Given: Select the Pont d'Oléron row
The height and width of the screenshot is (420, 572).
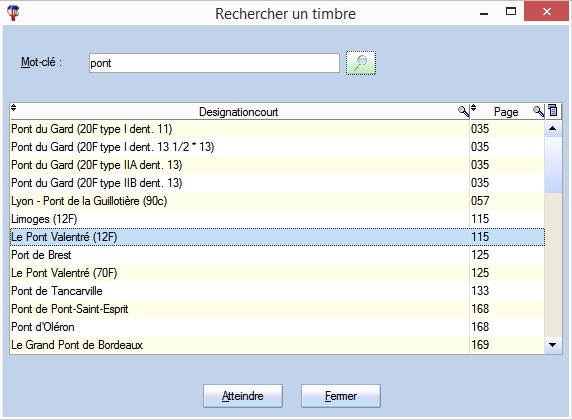Looking at the screenshot, I should coord(277,327).
